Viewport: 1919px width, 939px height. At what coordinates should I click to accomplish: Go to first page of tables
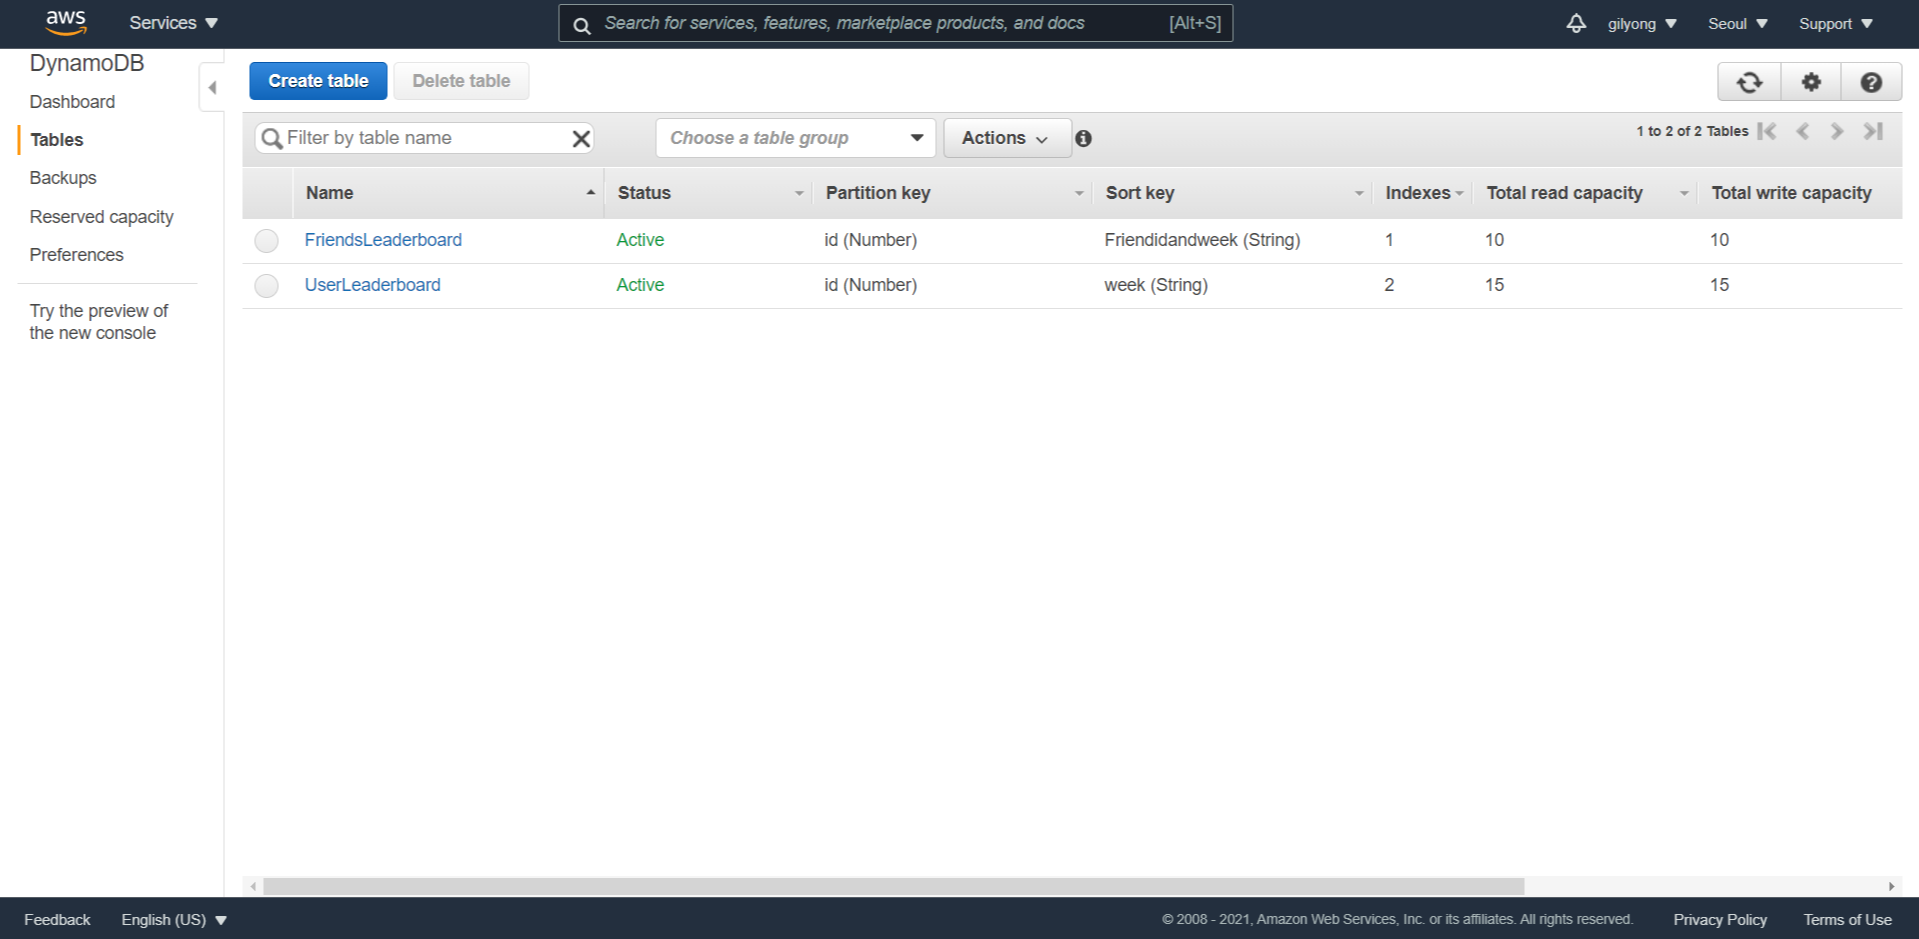(x=1767, y=131)
